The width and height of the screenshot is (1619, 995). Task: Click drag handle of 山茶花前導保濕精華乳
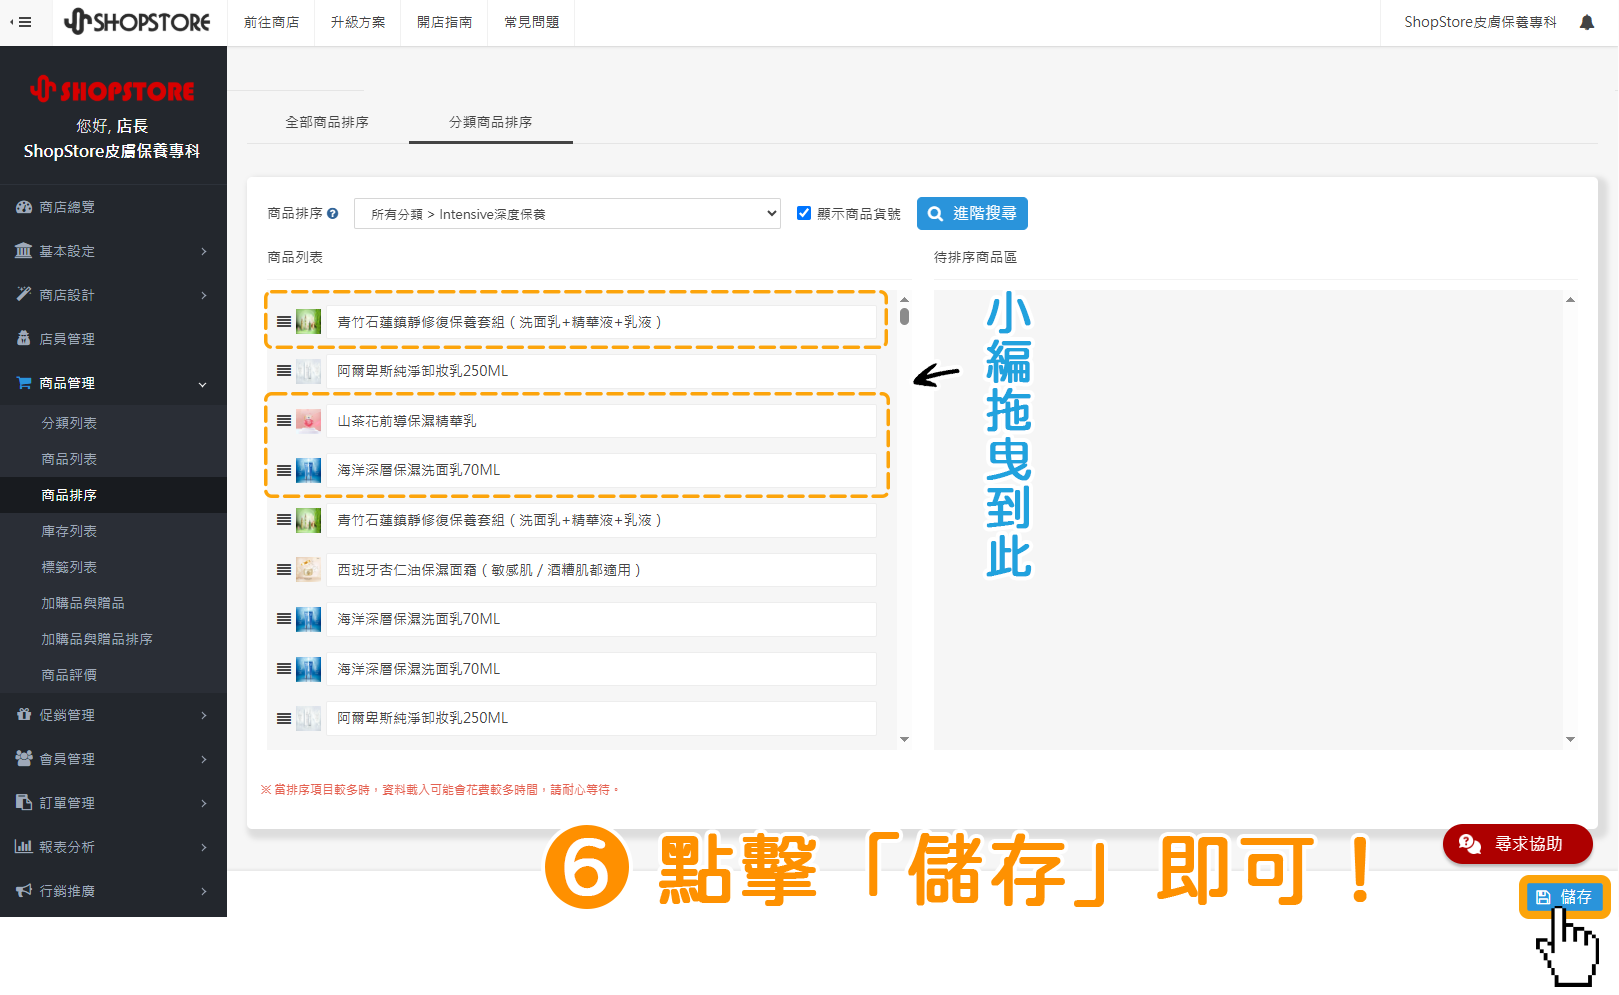click(x=284, y=421)
